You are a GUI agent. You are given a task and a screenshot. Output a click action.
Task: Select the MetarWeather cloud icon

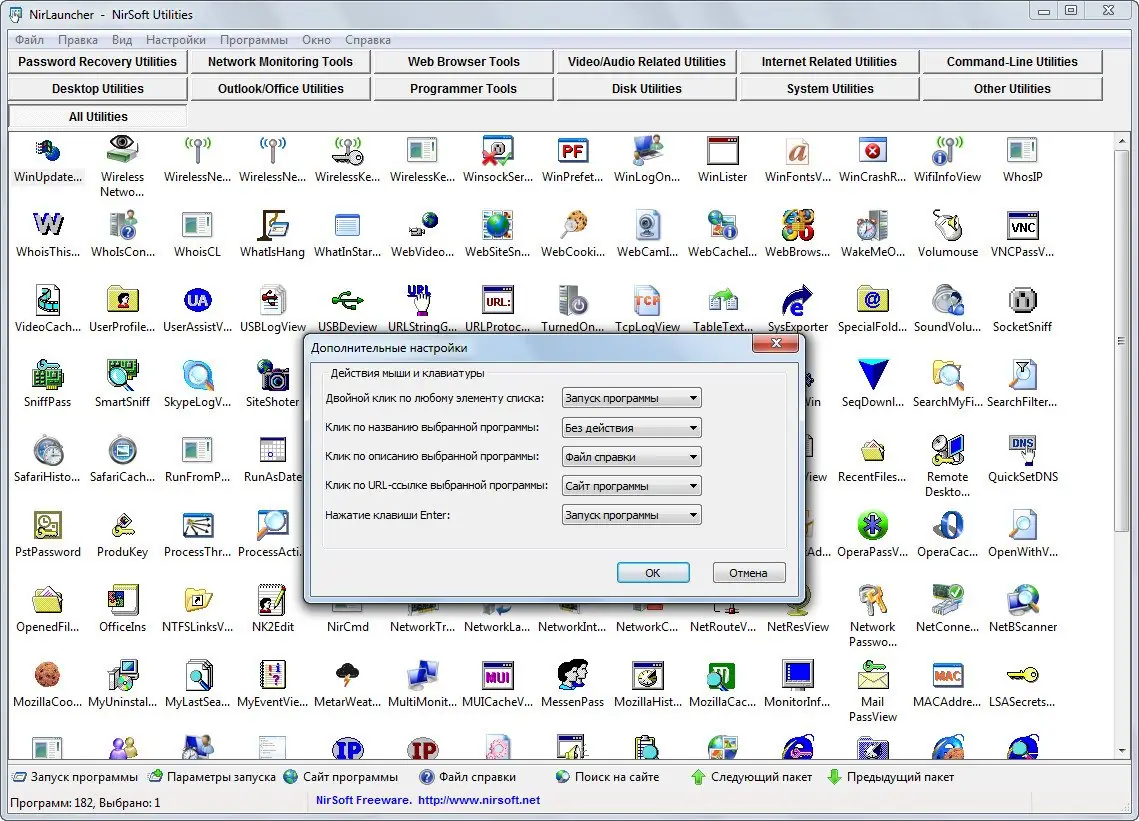[347, 675]
